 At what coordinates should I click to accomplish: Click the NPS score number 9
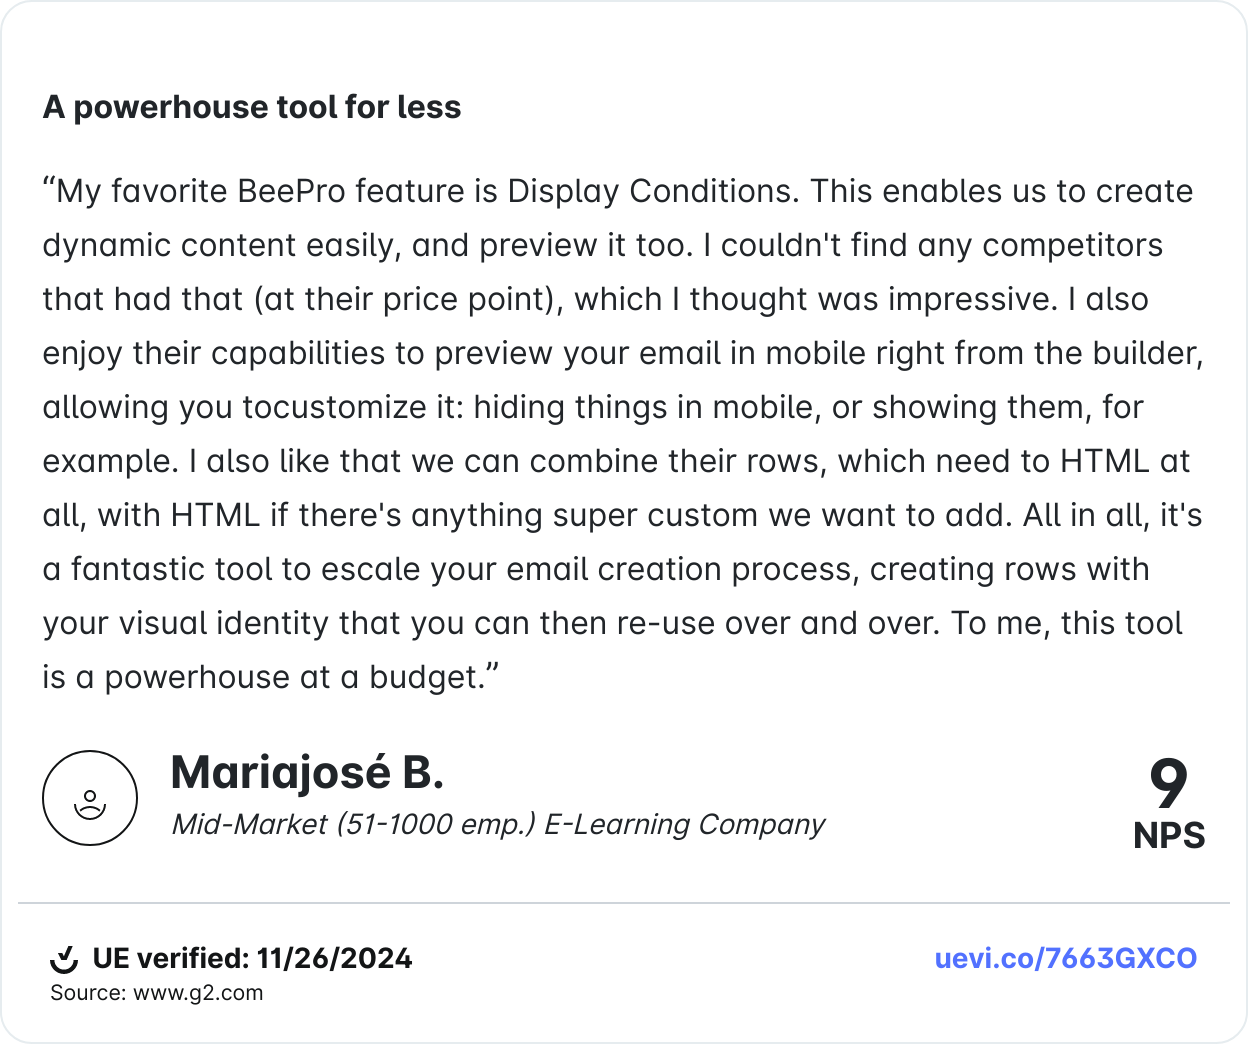coord(1168,785)
